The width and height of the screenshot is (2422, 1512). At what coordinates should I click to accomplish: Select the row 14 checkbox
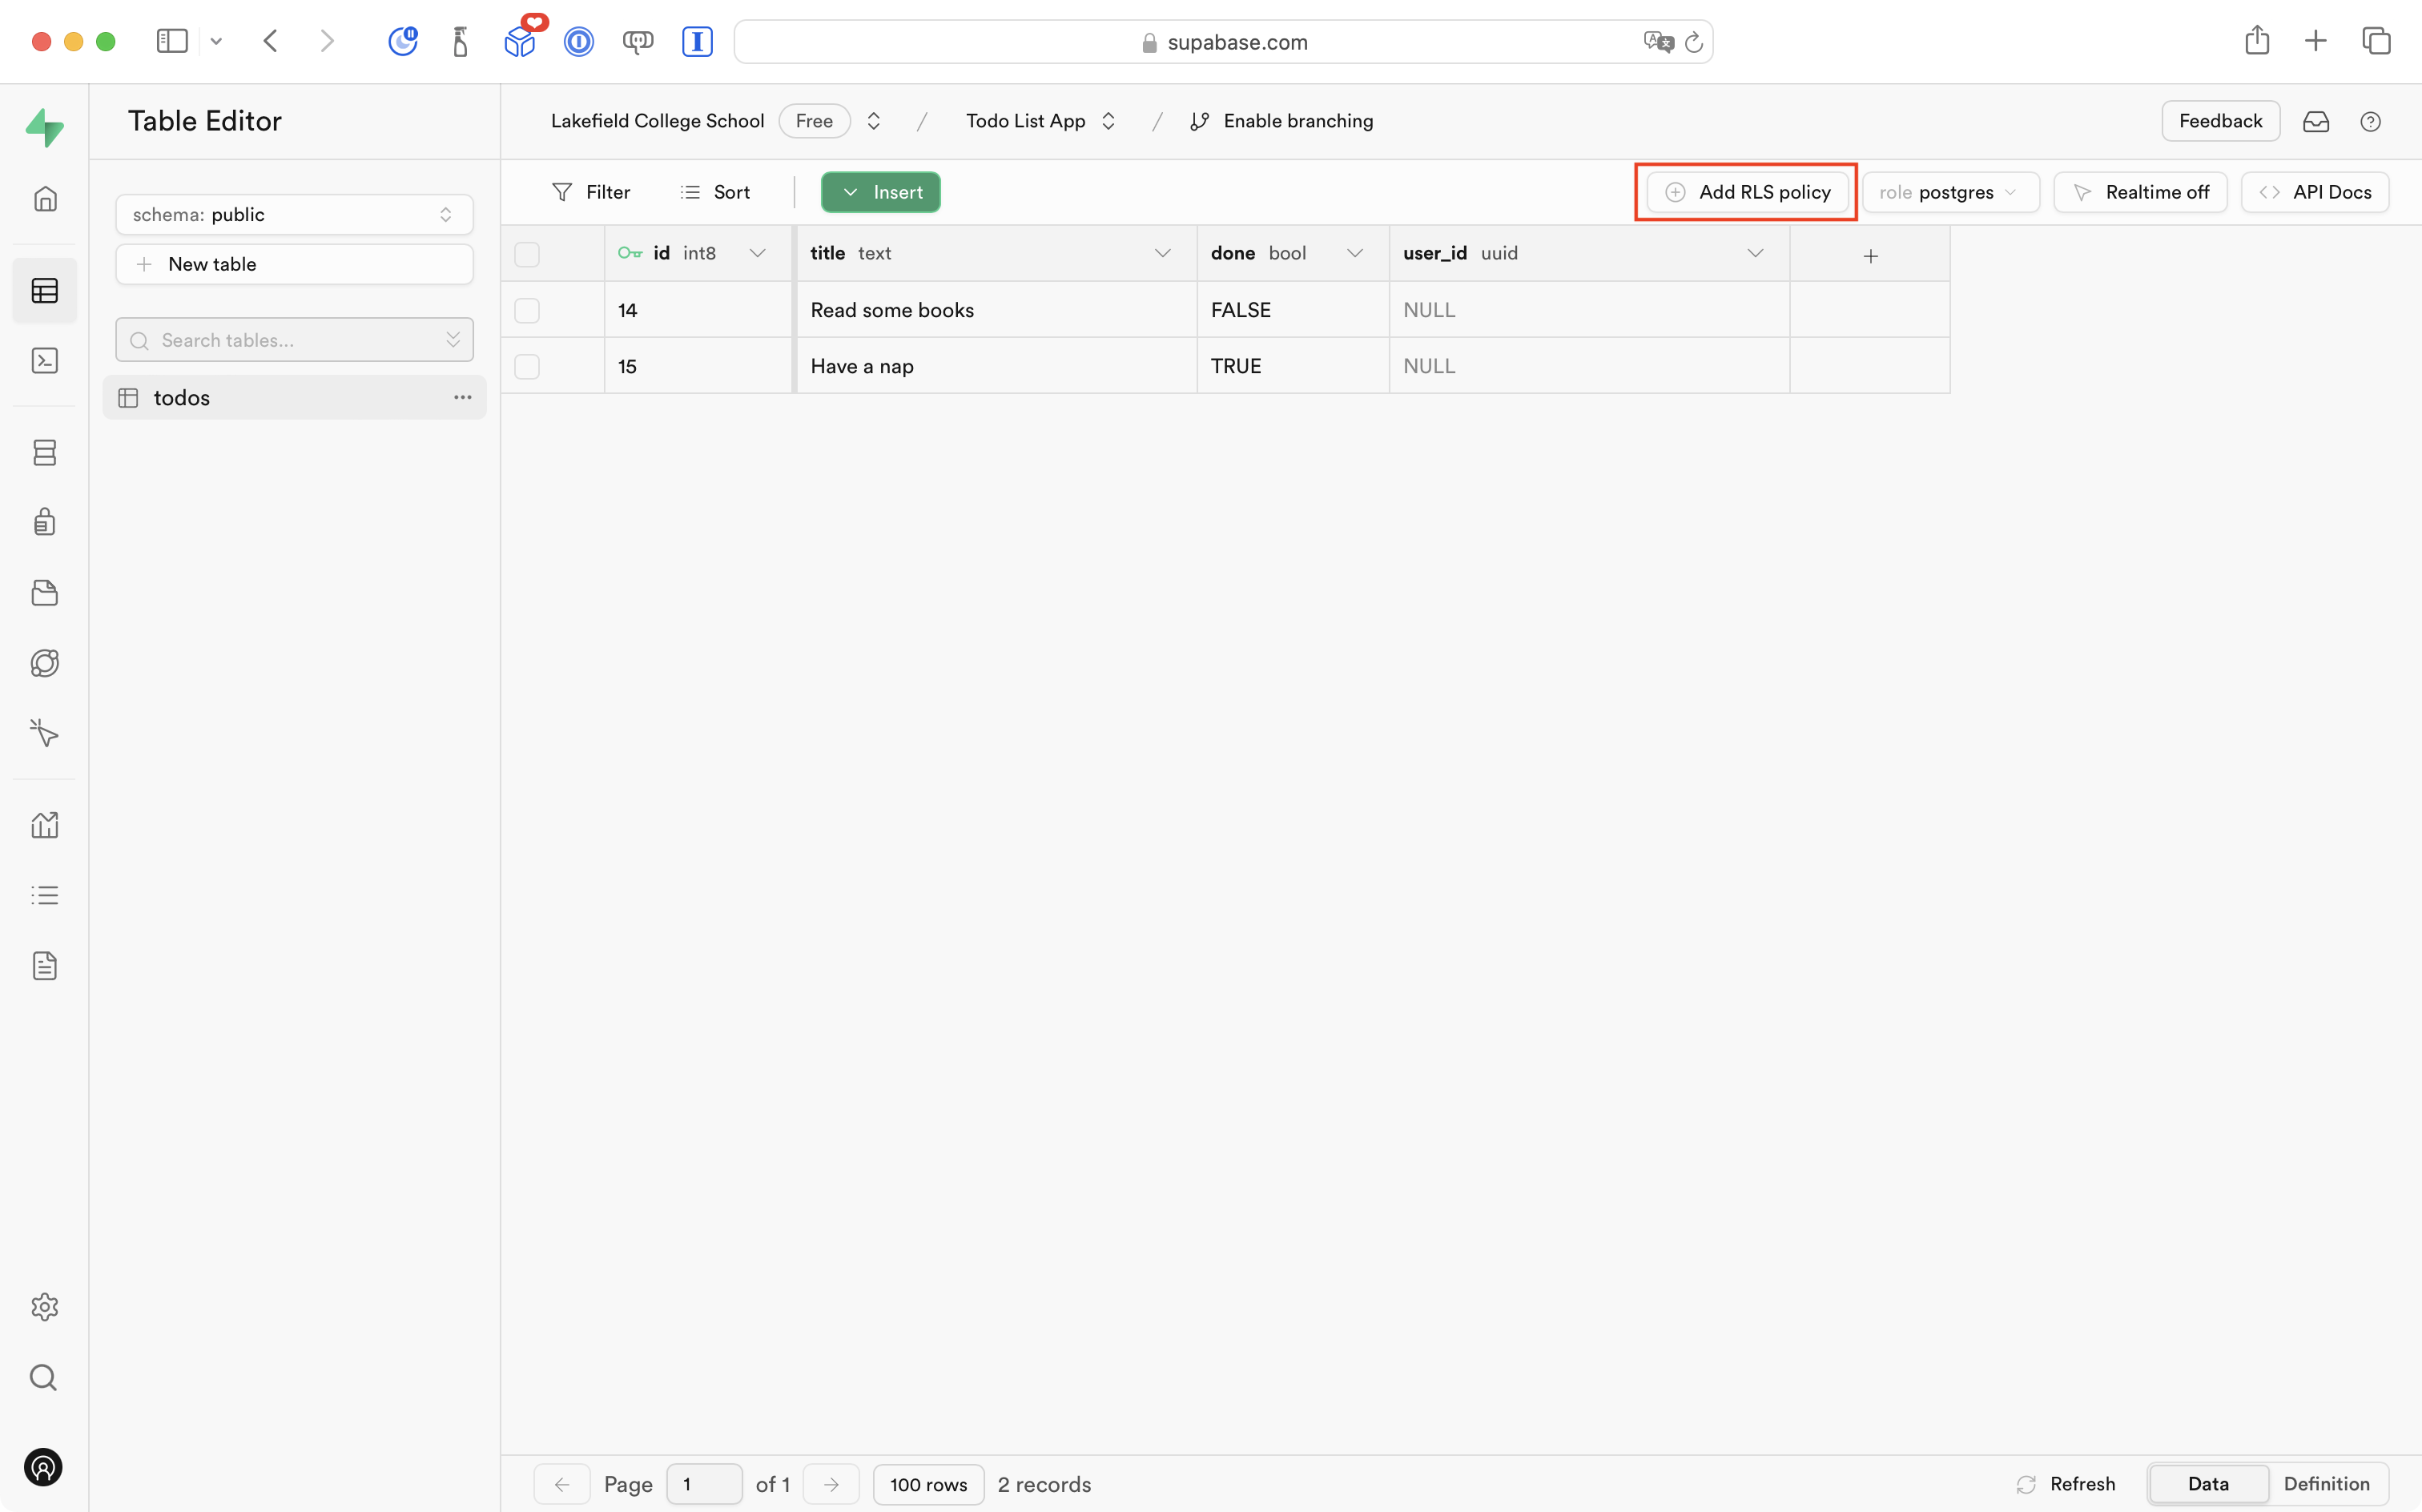[x=527, y=310]
